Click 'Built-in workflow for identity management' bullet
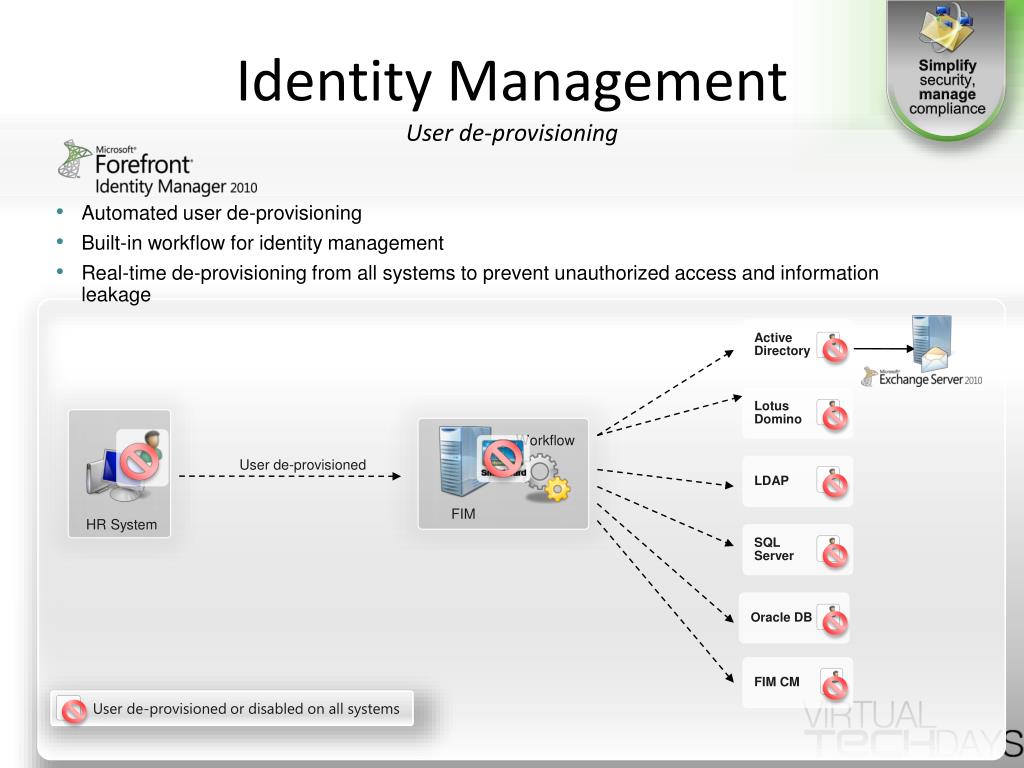This screenshot has height=768, width=1024. (x=263, y=243)
